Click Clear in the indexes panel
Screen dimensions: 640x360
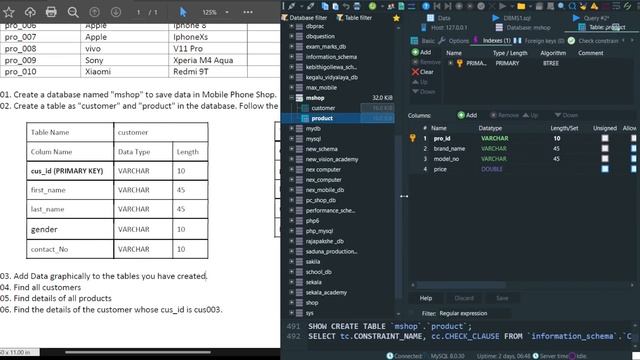pyautogui.click(x=422, y=72)
